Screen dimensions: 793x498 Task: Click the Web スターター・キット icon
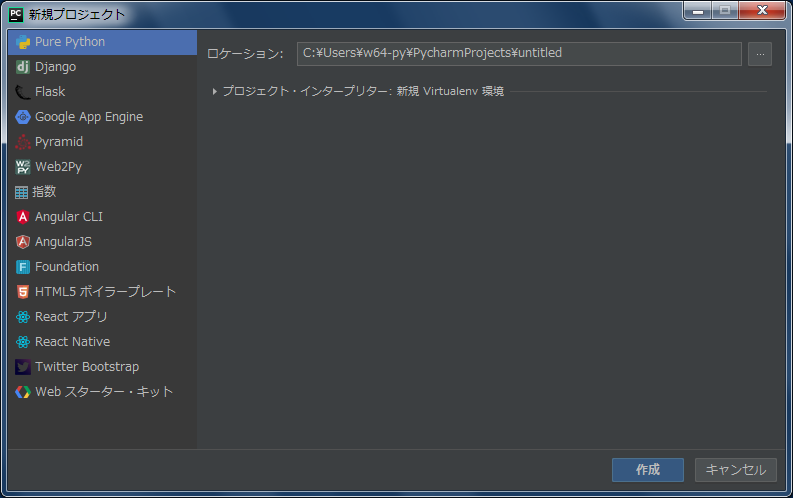[x=23, y=392]
